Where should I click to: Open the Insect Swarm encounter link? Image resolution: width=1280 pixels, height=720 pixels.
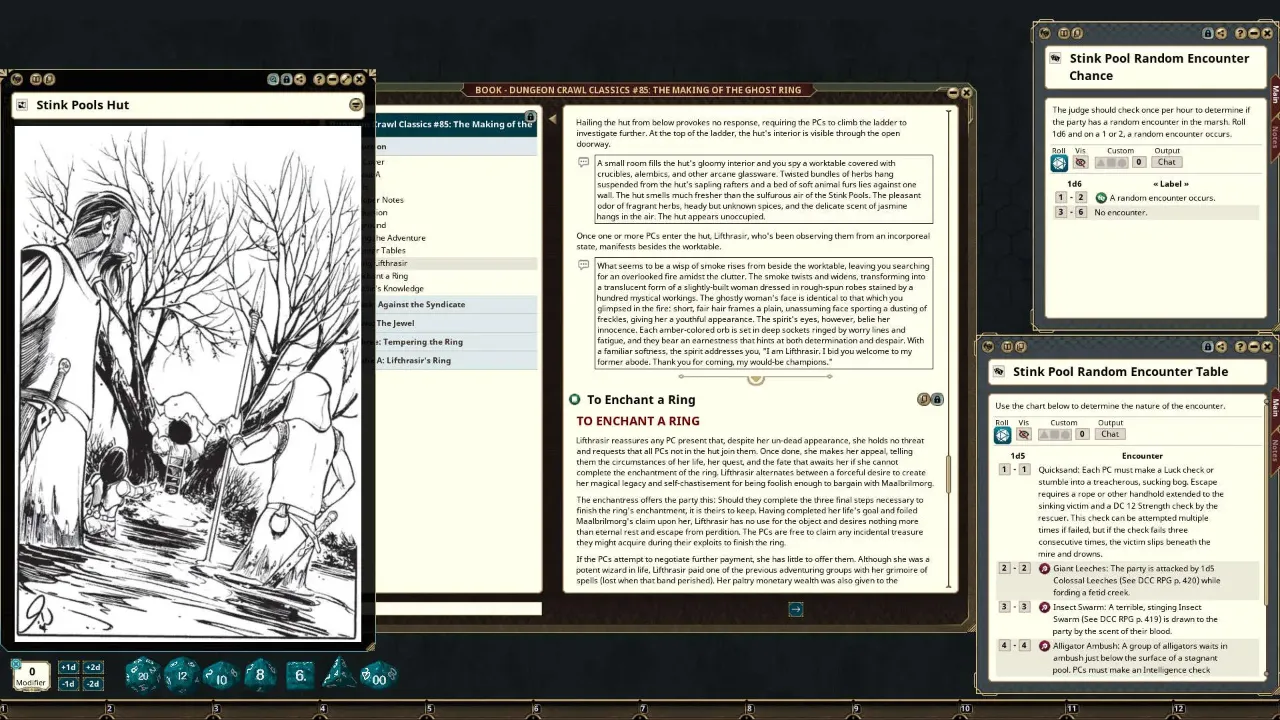[1044, 607]
